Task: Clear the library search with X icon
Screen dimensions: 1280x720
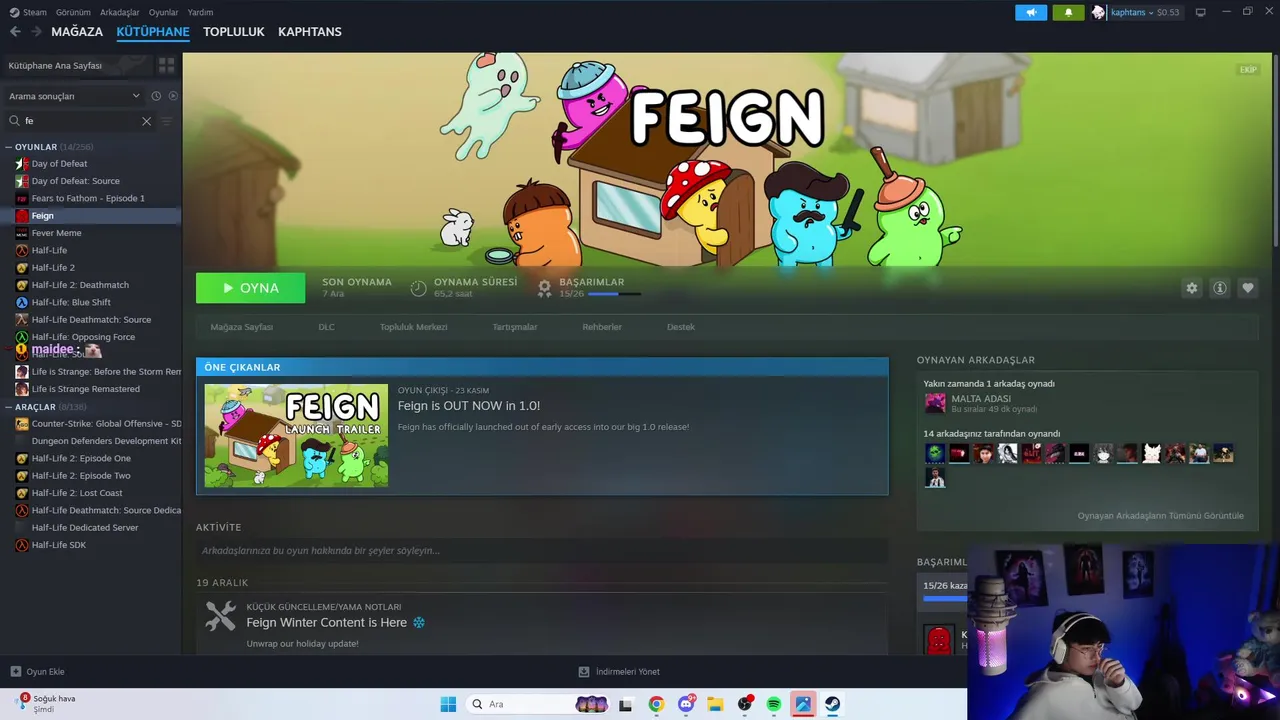Action: pos(146,121)
